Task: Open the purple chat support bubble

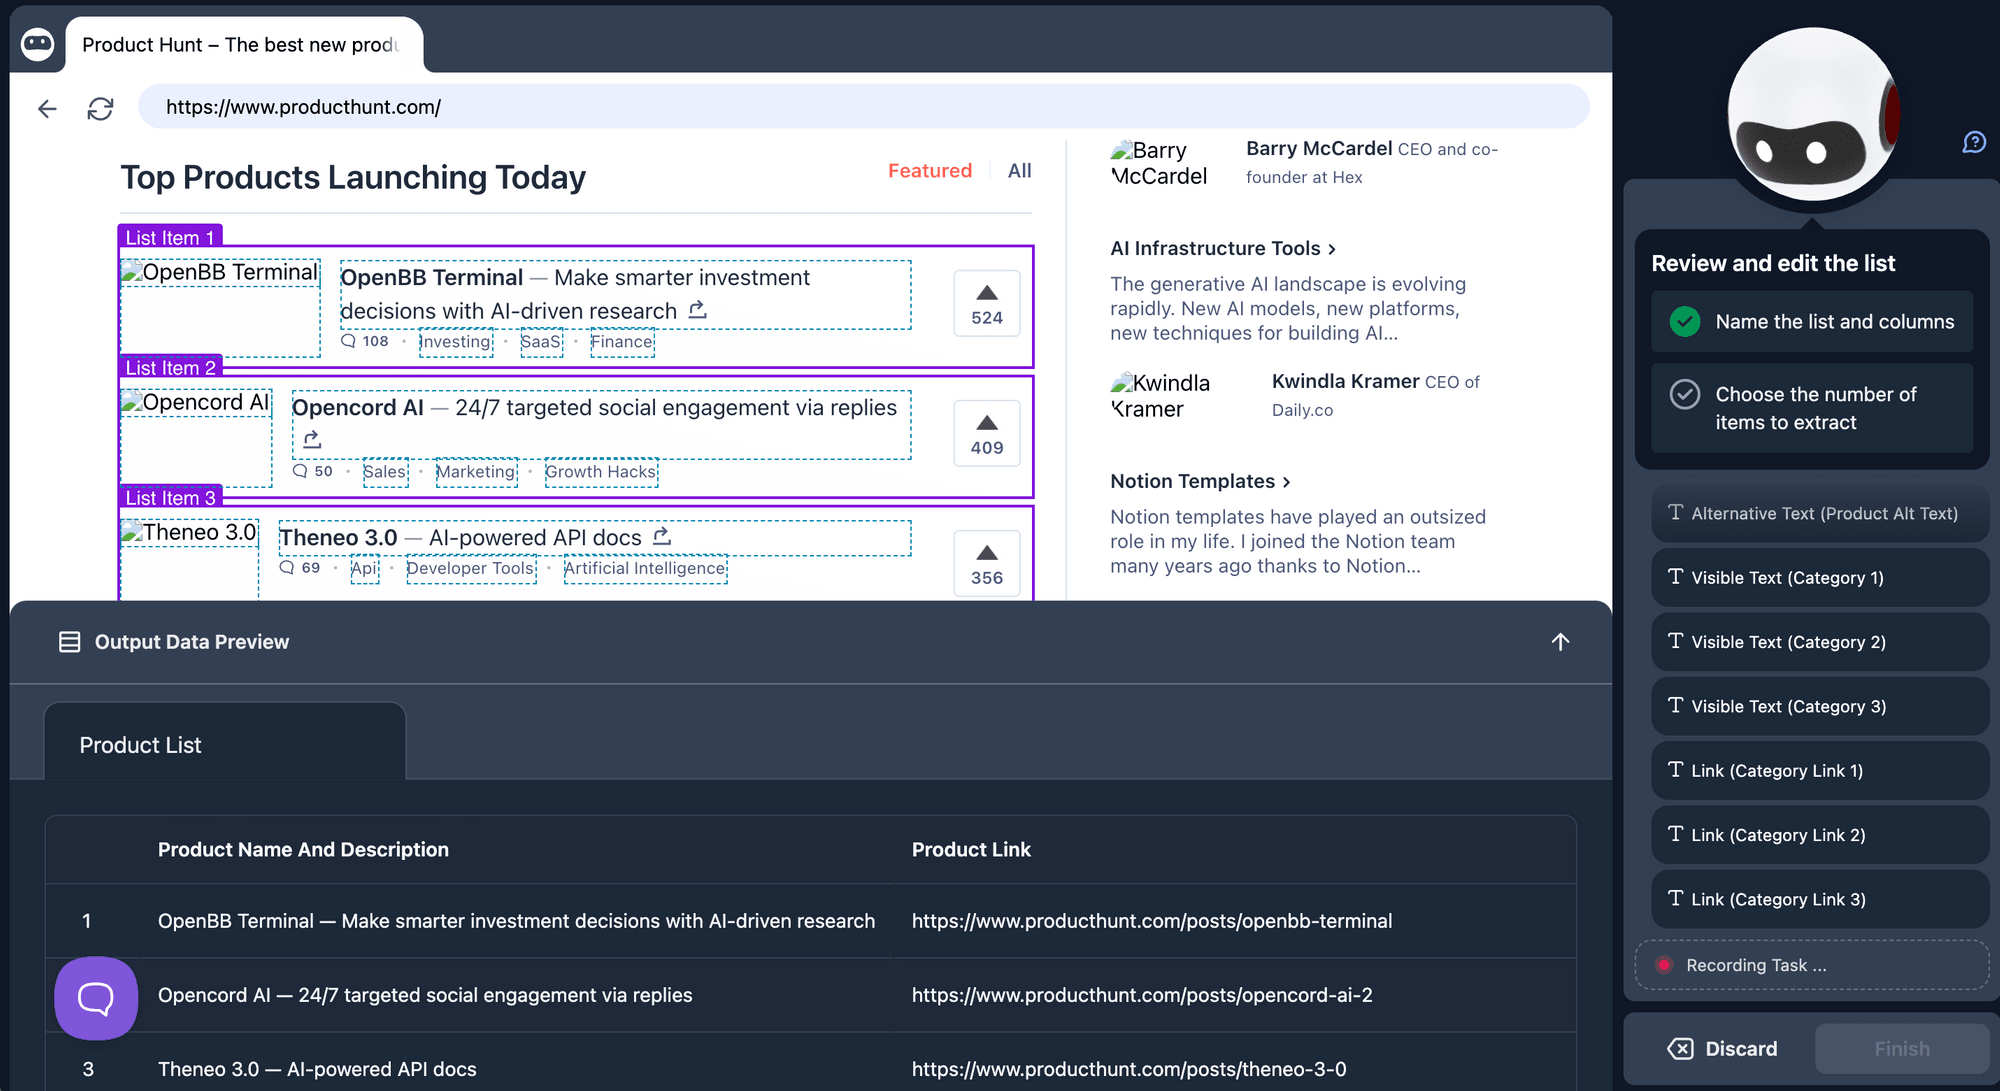Action: coord(96,998)
